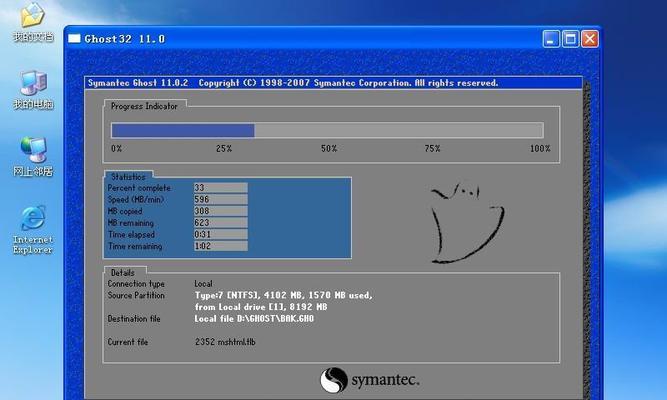Screen dimensions: 667x400
Task: Click the Time remaining value 1:02
Action: 220,246
